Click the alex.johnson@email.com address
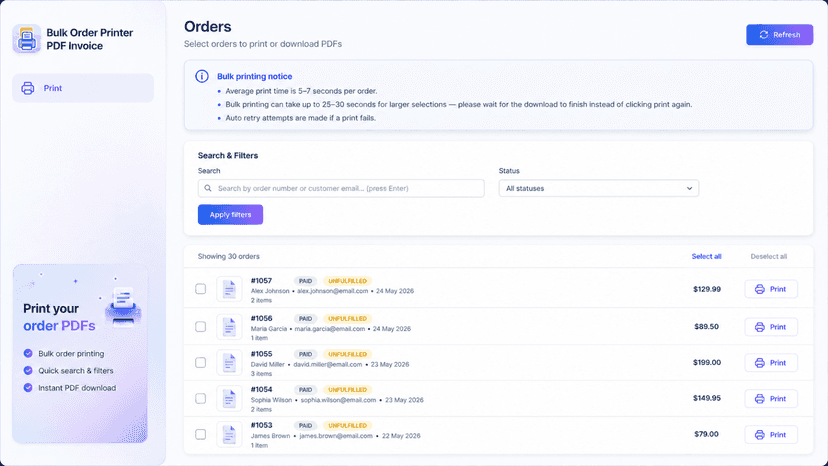 (x=333, y=291)
